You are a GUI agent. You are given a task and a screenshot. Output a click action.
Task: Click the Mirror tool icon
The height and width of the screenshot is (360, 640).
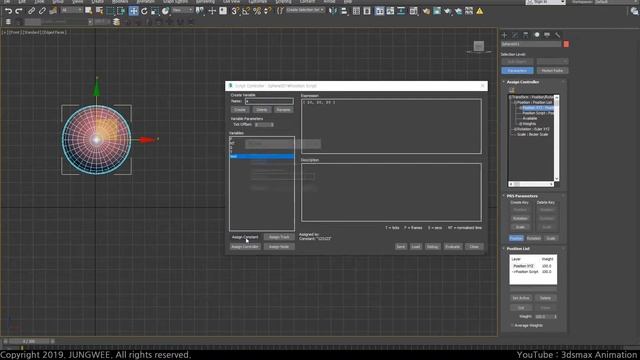(333, 11)
